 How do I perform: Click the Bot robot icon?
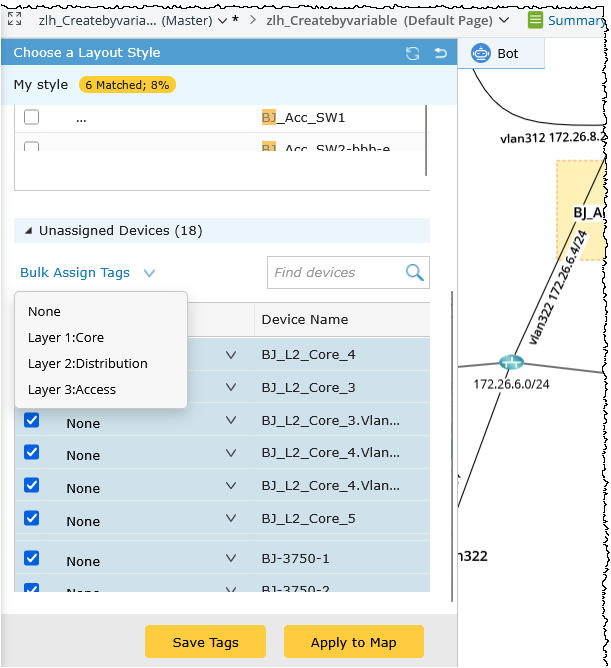point(480,53)
